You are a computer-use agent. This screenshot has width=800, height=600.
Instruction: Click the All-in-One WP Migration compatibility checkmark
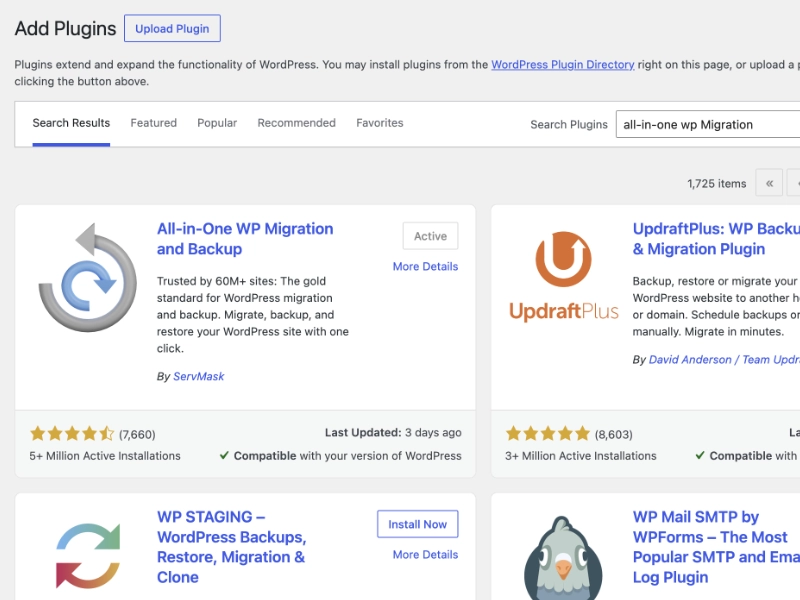coord(224,455)
